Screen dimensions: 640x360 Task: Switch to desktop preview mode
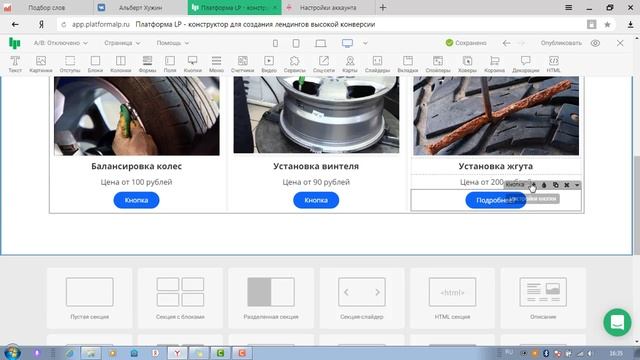click(347, 43)
